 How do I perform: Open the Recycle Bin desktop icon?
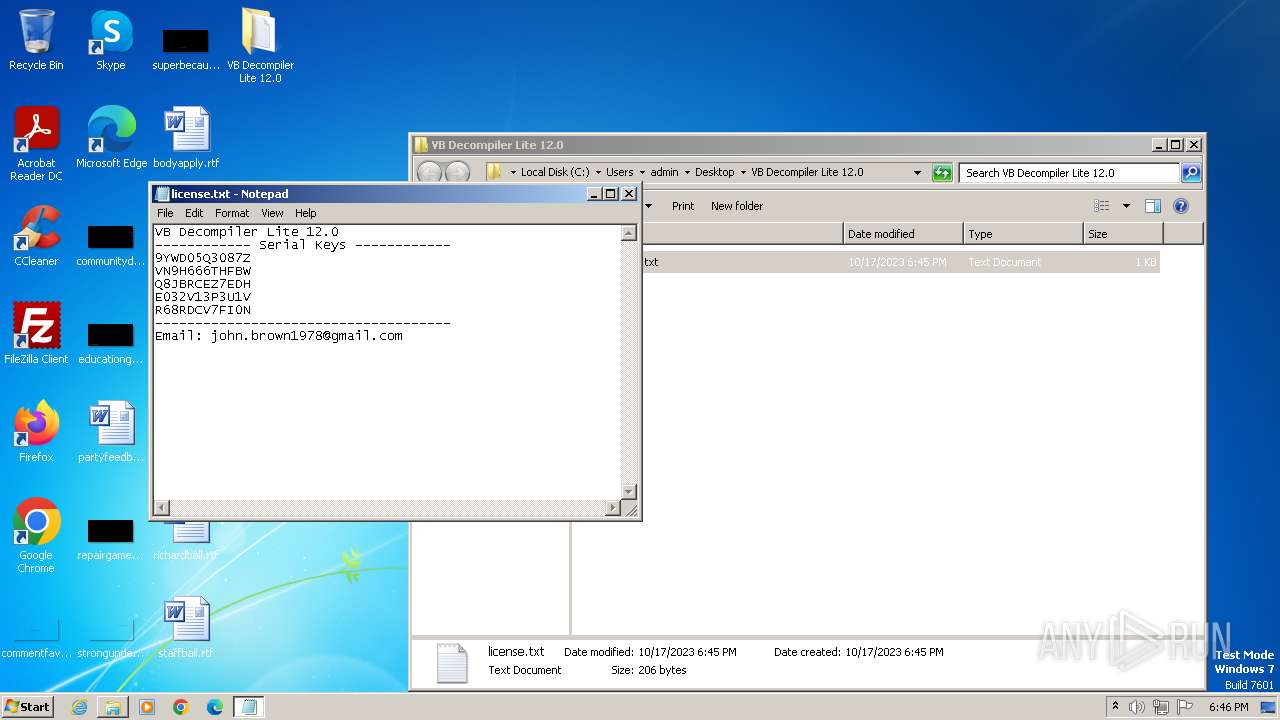click(x=36, y=40)
